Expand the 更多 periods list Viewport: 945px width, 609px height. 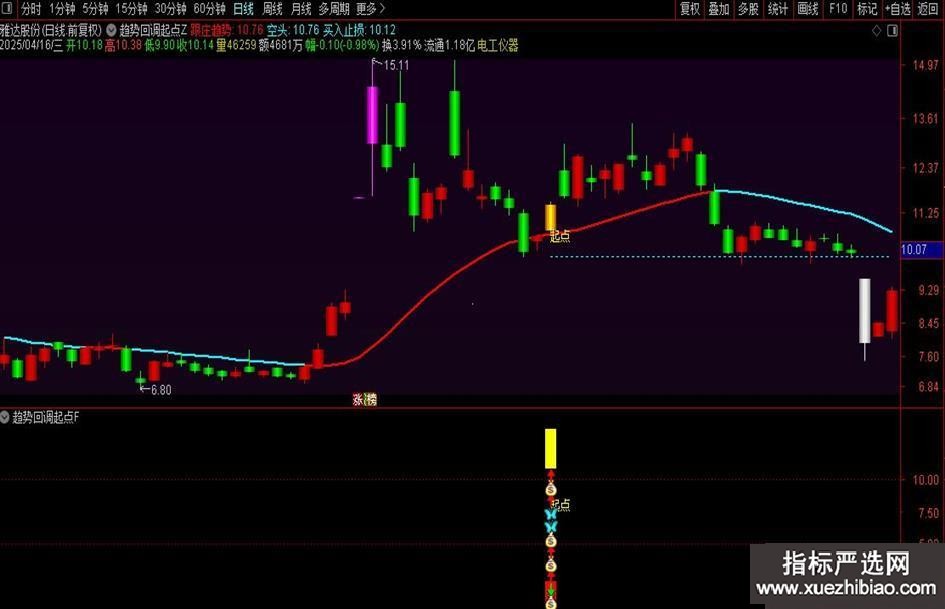[370, 9]
